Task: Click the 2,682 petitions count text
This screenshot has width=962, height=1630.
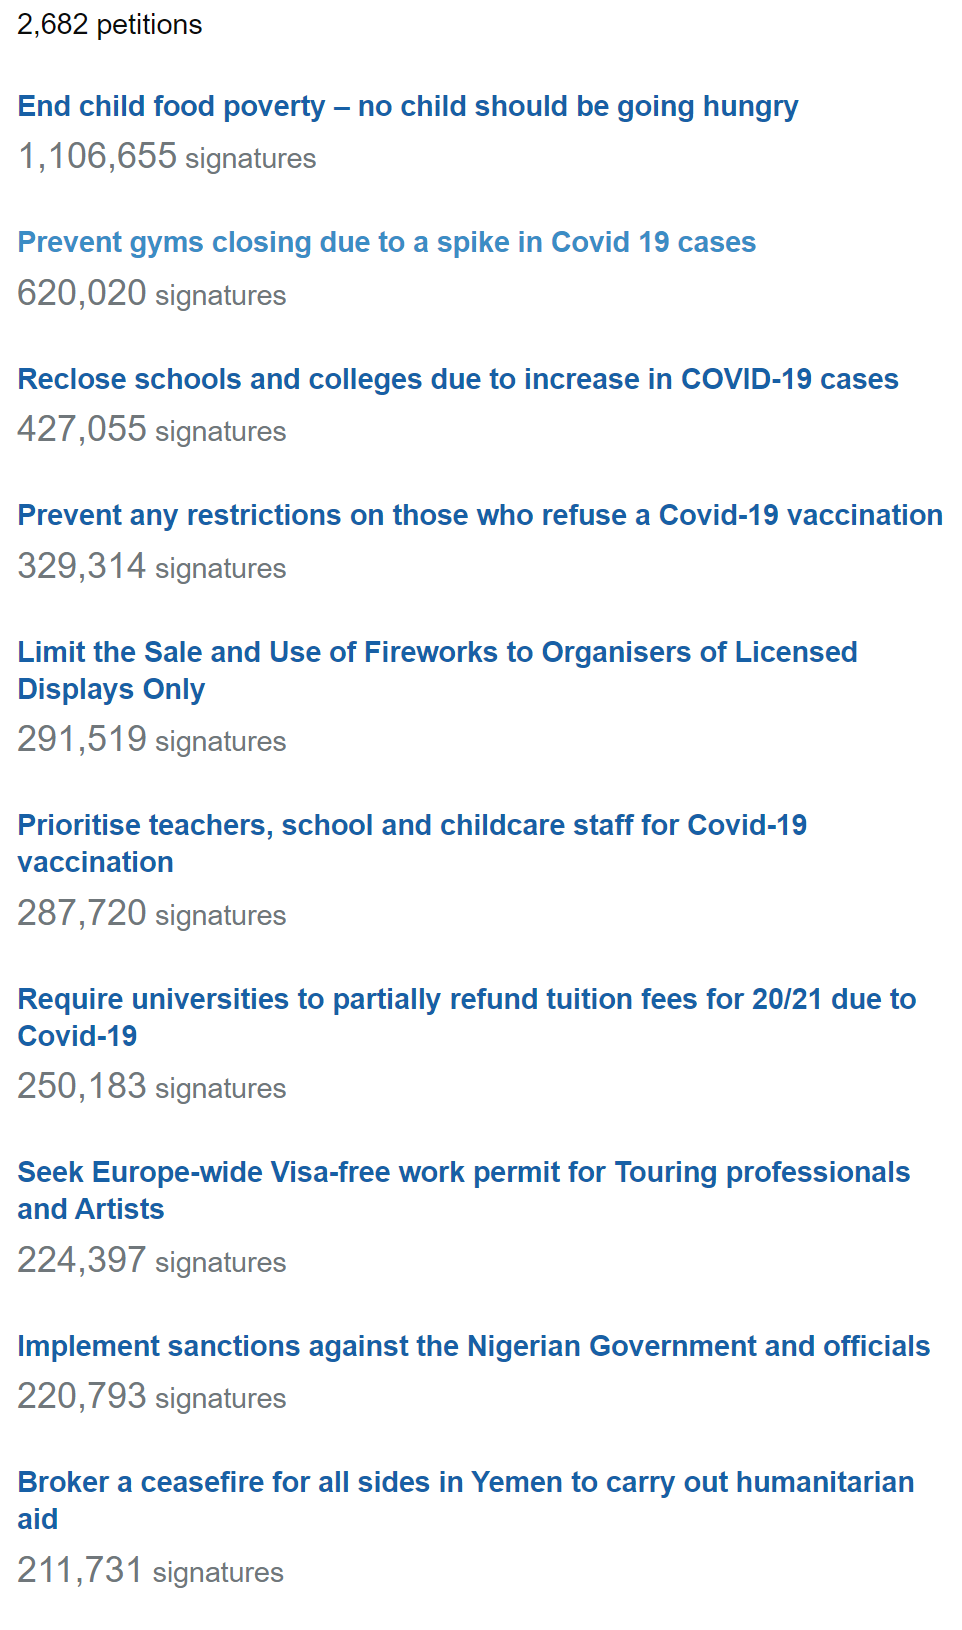Action: pyautogui.click(x=109, y=25)
